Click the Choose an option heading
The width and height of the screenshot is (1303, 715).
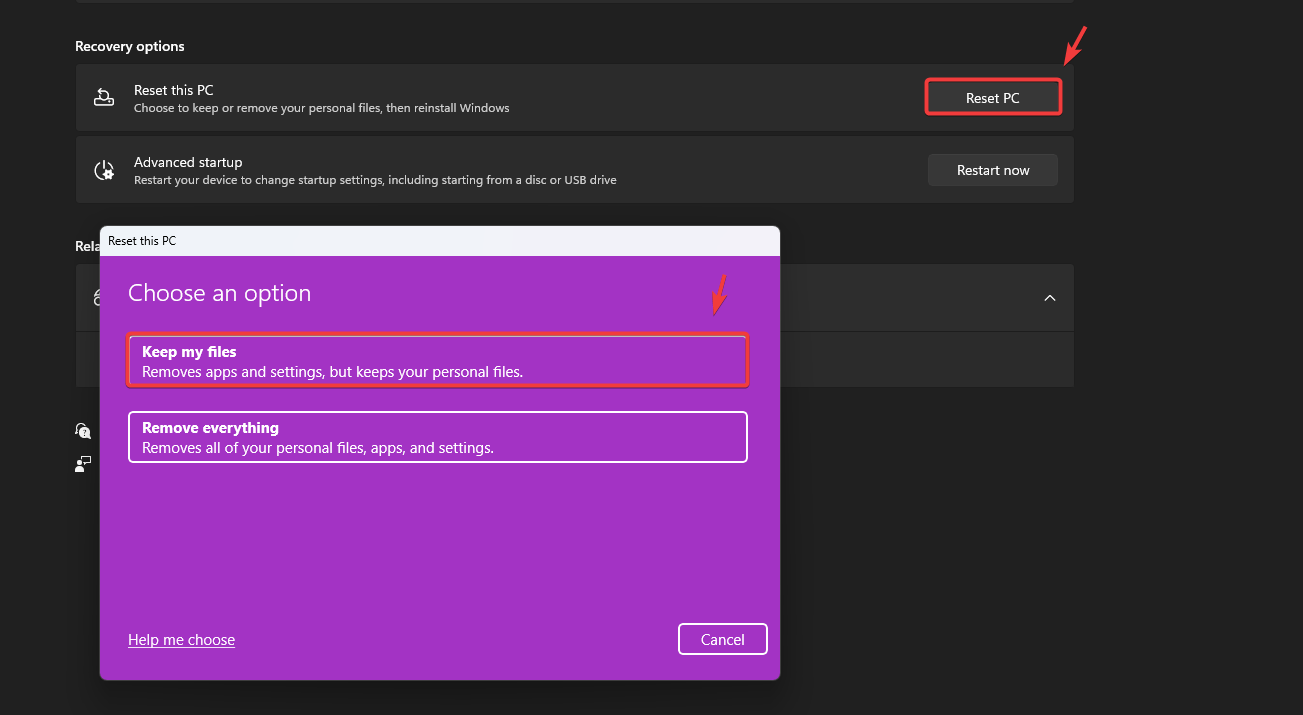pyautogui.click(x=219, y=293)
